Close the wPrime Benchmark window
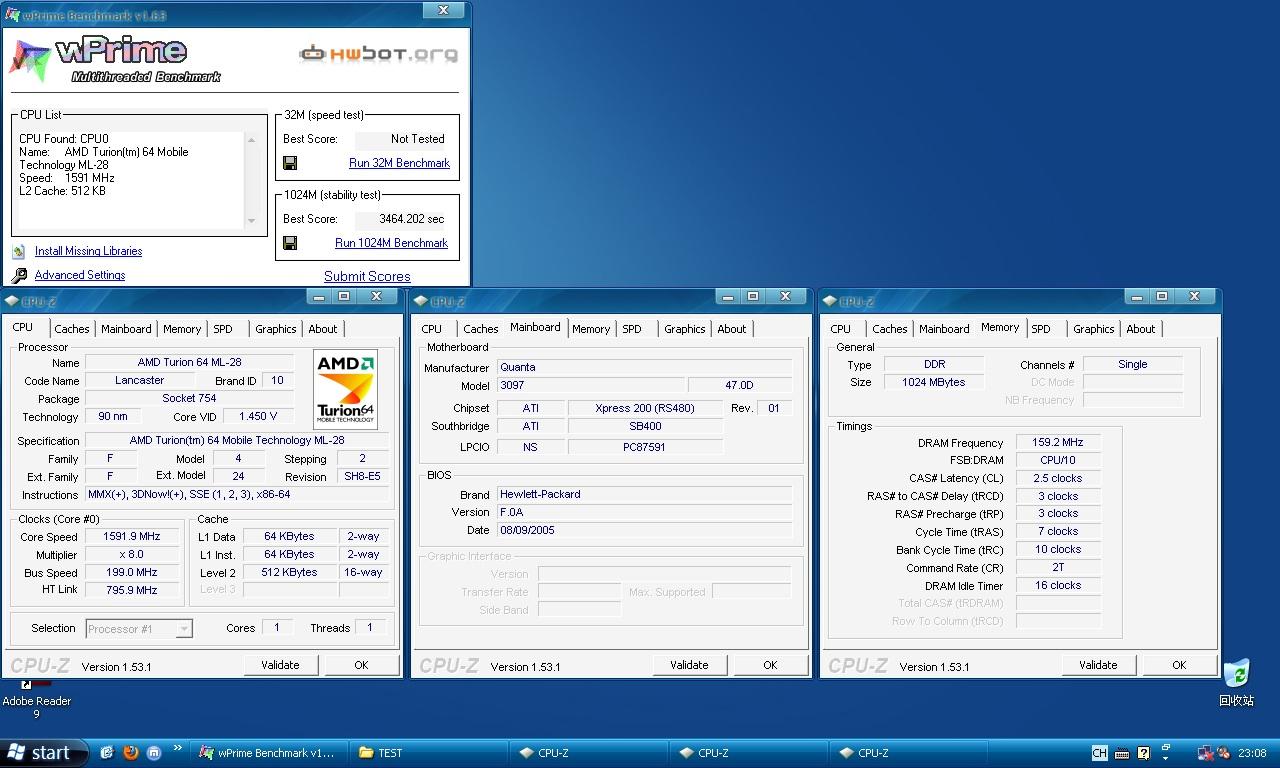 443,10
